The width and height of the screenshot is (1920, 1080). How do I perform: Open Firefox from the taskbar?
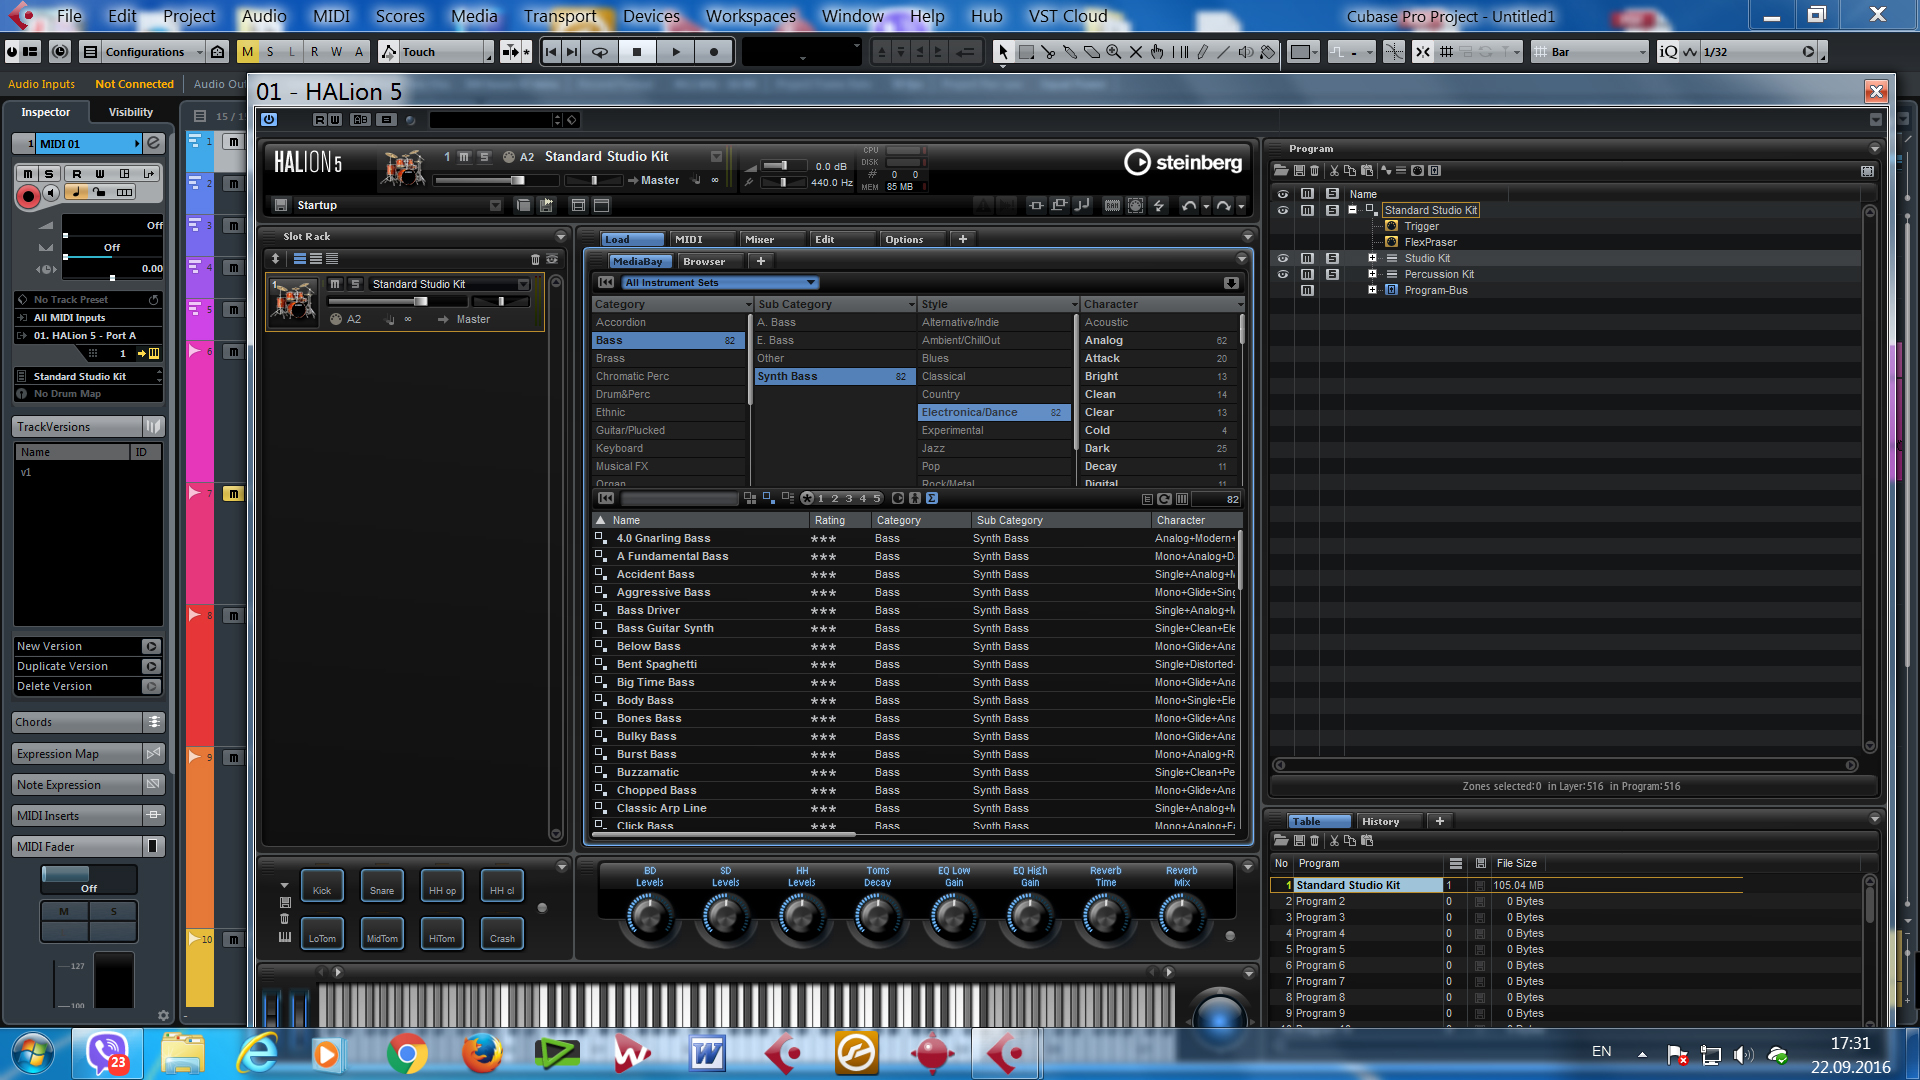click(x=482, y=1053)
